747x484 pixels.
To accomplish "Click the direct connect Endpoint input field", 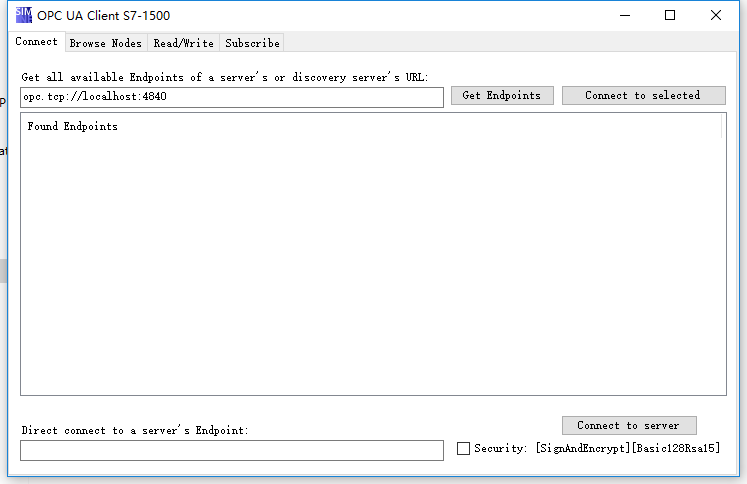I will click(x=232, y=450).
